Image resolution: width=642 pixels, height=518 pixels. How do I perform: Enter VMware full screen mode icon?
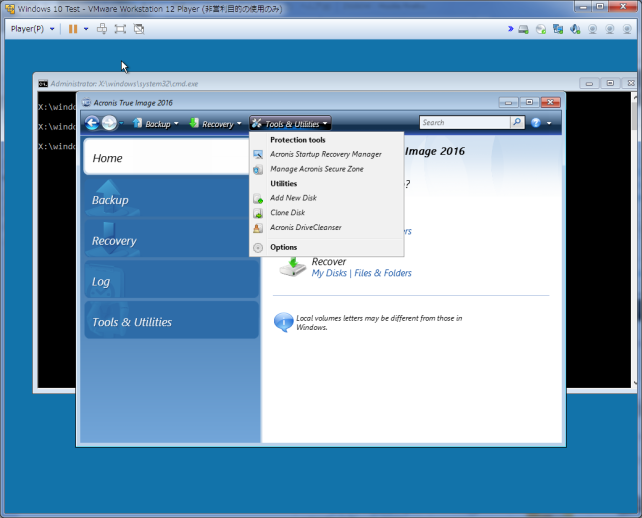[x=120, y=29]
